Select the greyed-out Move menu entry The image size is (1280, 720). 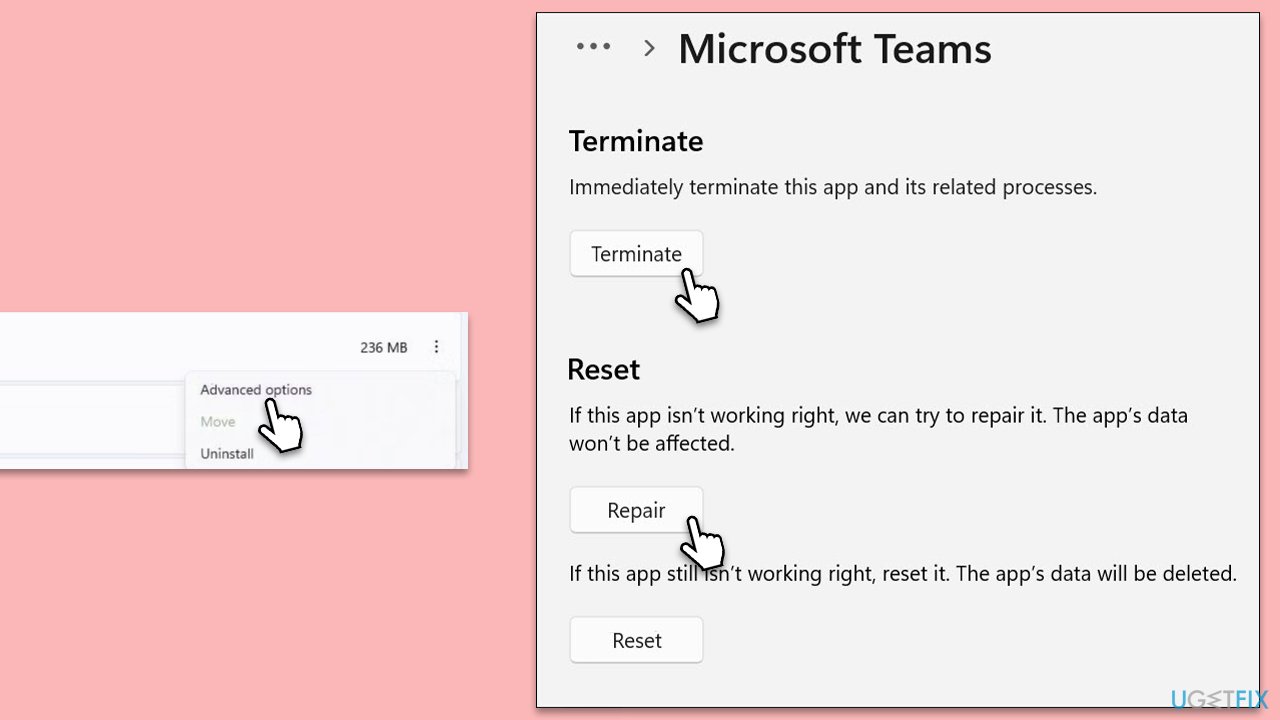coord(217,422)
